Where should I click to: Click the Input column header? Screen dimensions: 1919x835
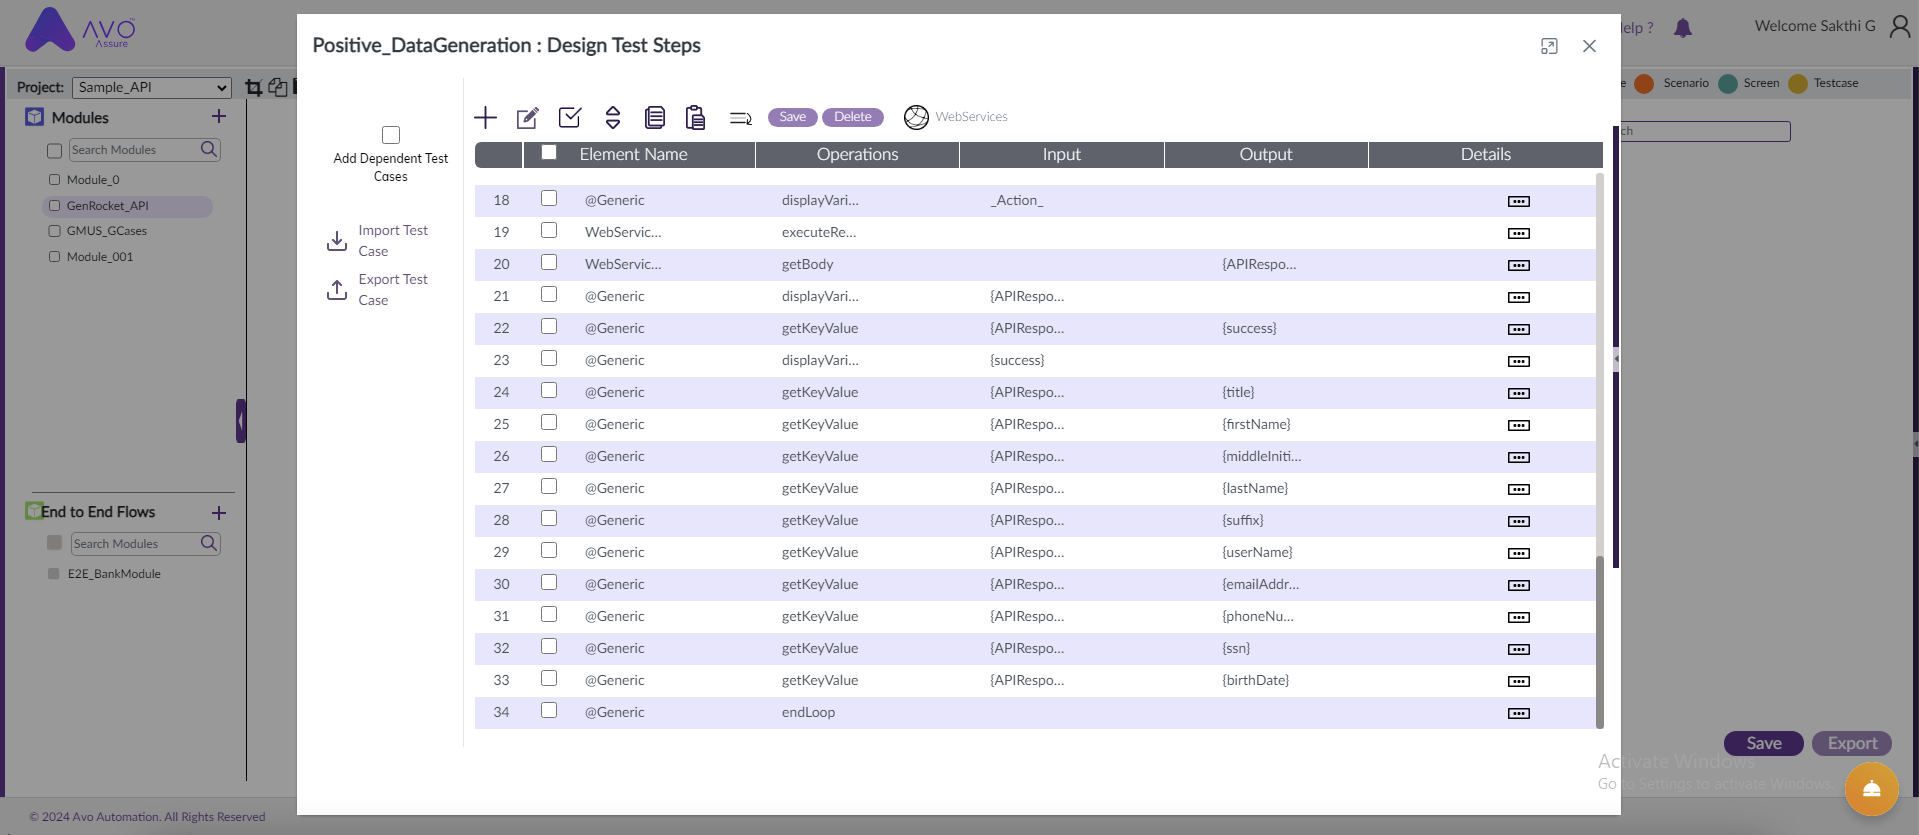point(1061,154)
